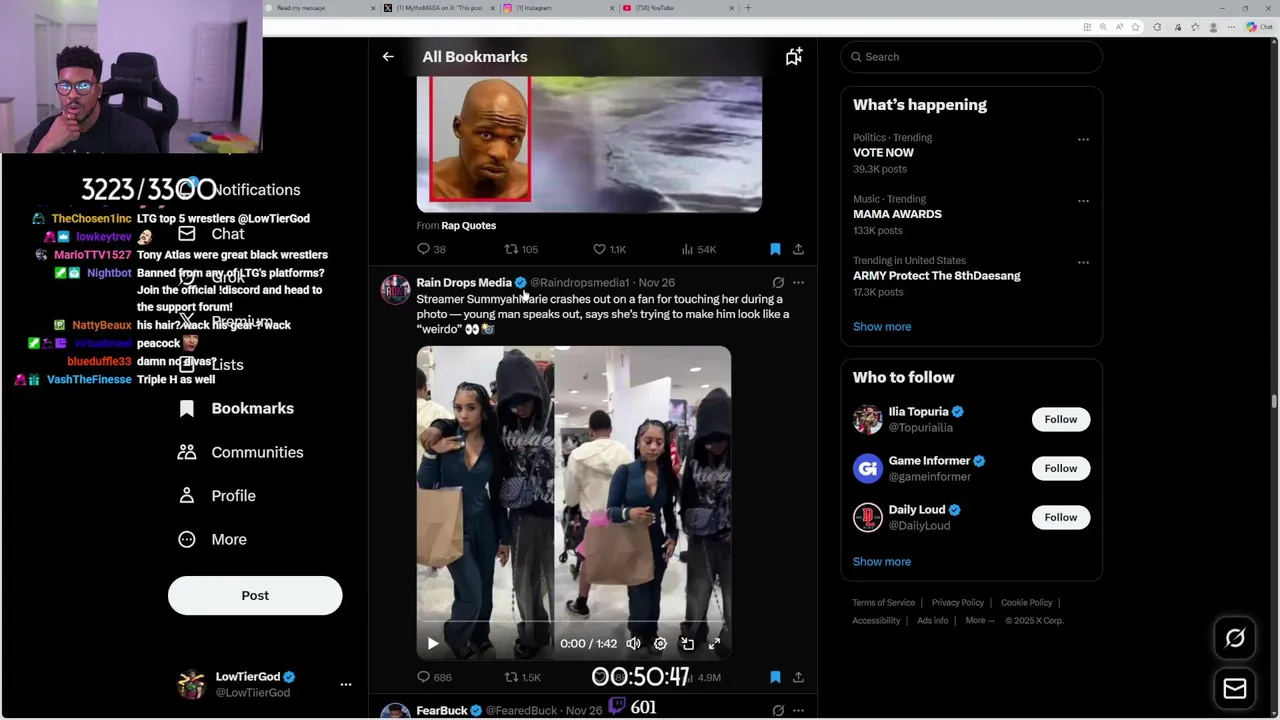Open the floating Grok button
Image resolution: width=1280 pixels, height=720 pixels.
click(1235, 638)
